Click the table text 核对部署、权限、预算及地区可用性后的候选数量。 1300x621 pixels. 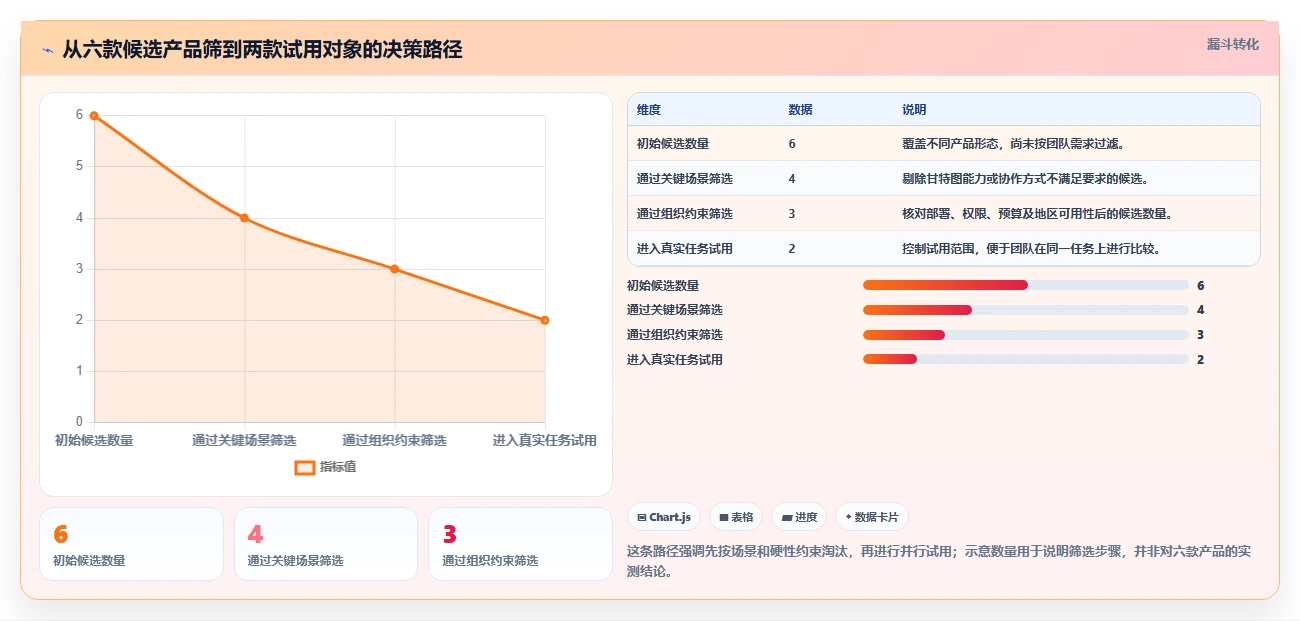click(x=1037, y=214)
